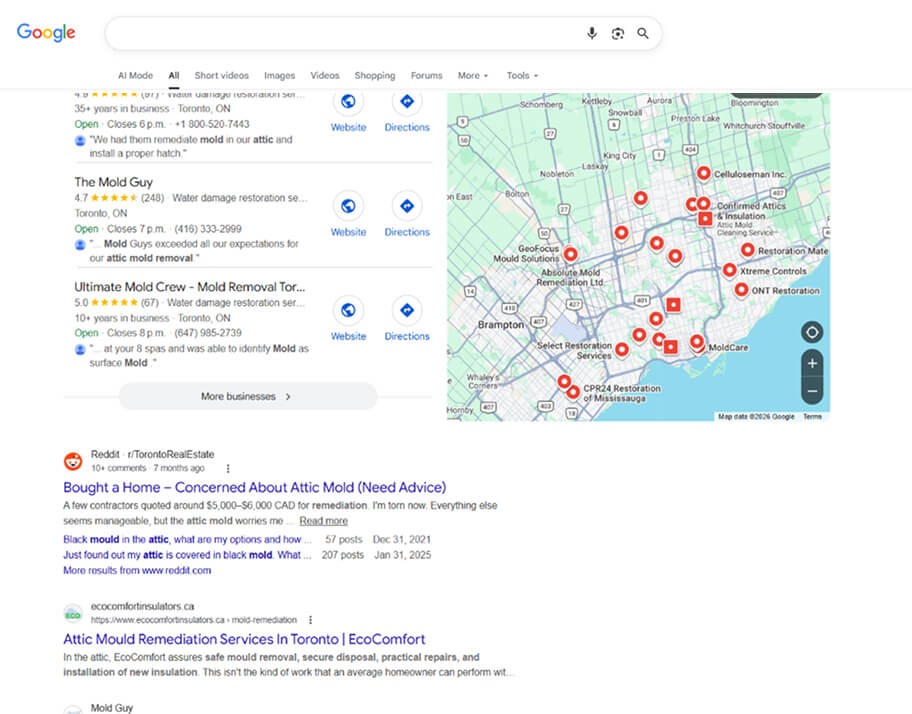Screen dimensions: 912x714
Task: Zoom out on the map
Action: (812, 390)
